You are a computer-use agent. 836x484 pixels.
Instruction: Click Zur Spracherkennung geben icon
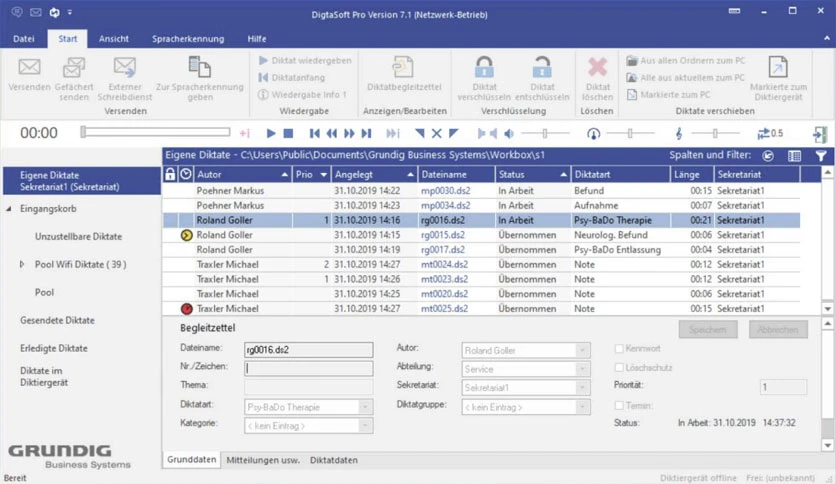pos(200,67)
